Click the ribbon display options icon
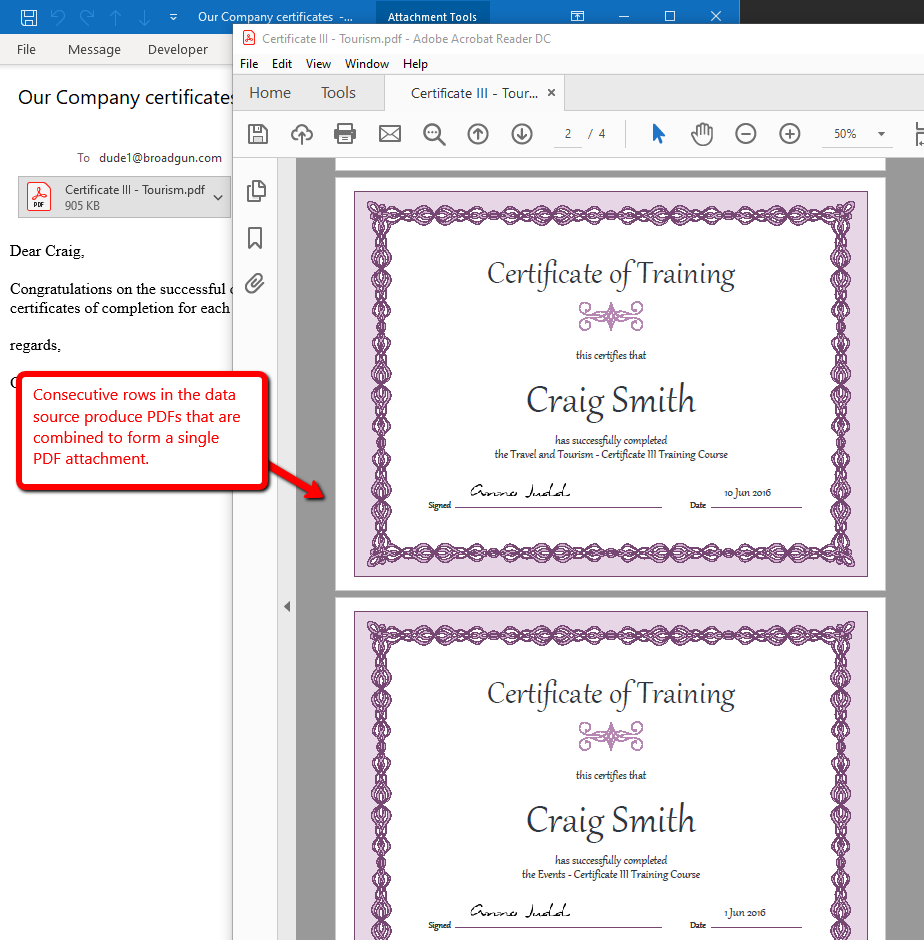 coord(577,16)
